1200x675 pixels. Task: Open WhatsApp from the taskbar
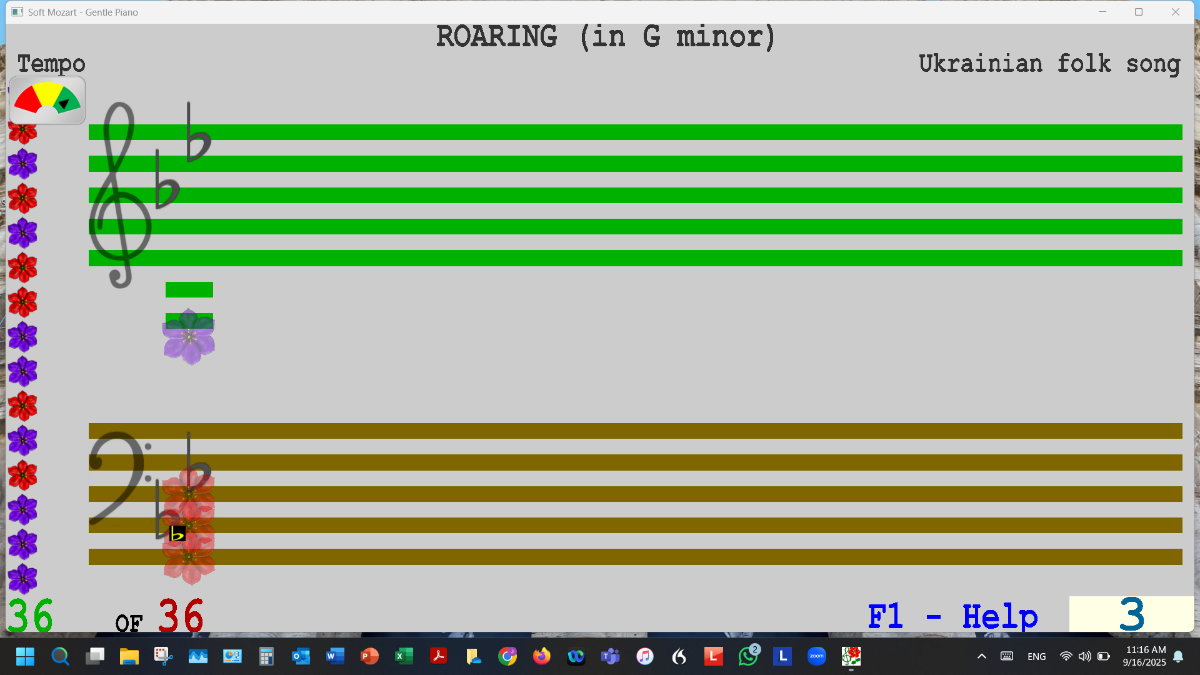point(748,657)
